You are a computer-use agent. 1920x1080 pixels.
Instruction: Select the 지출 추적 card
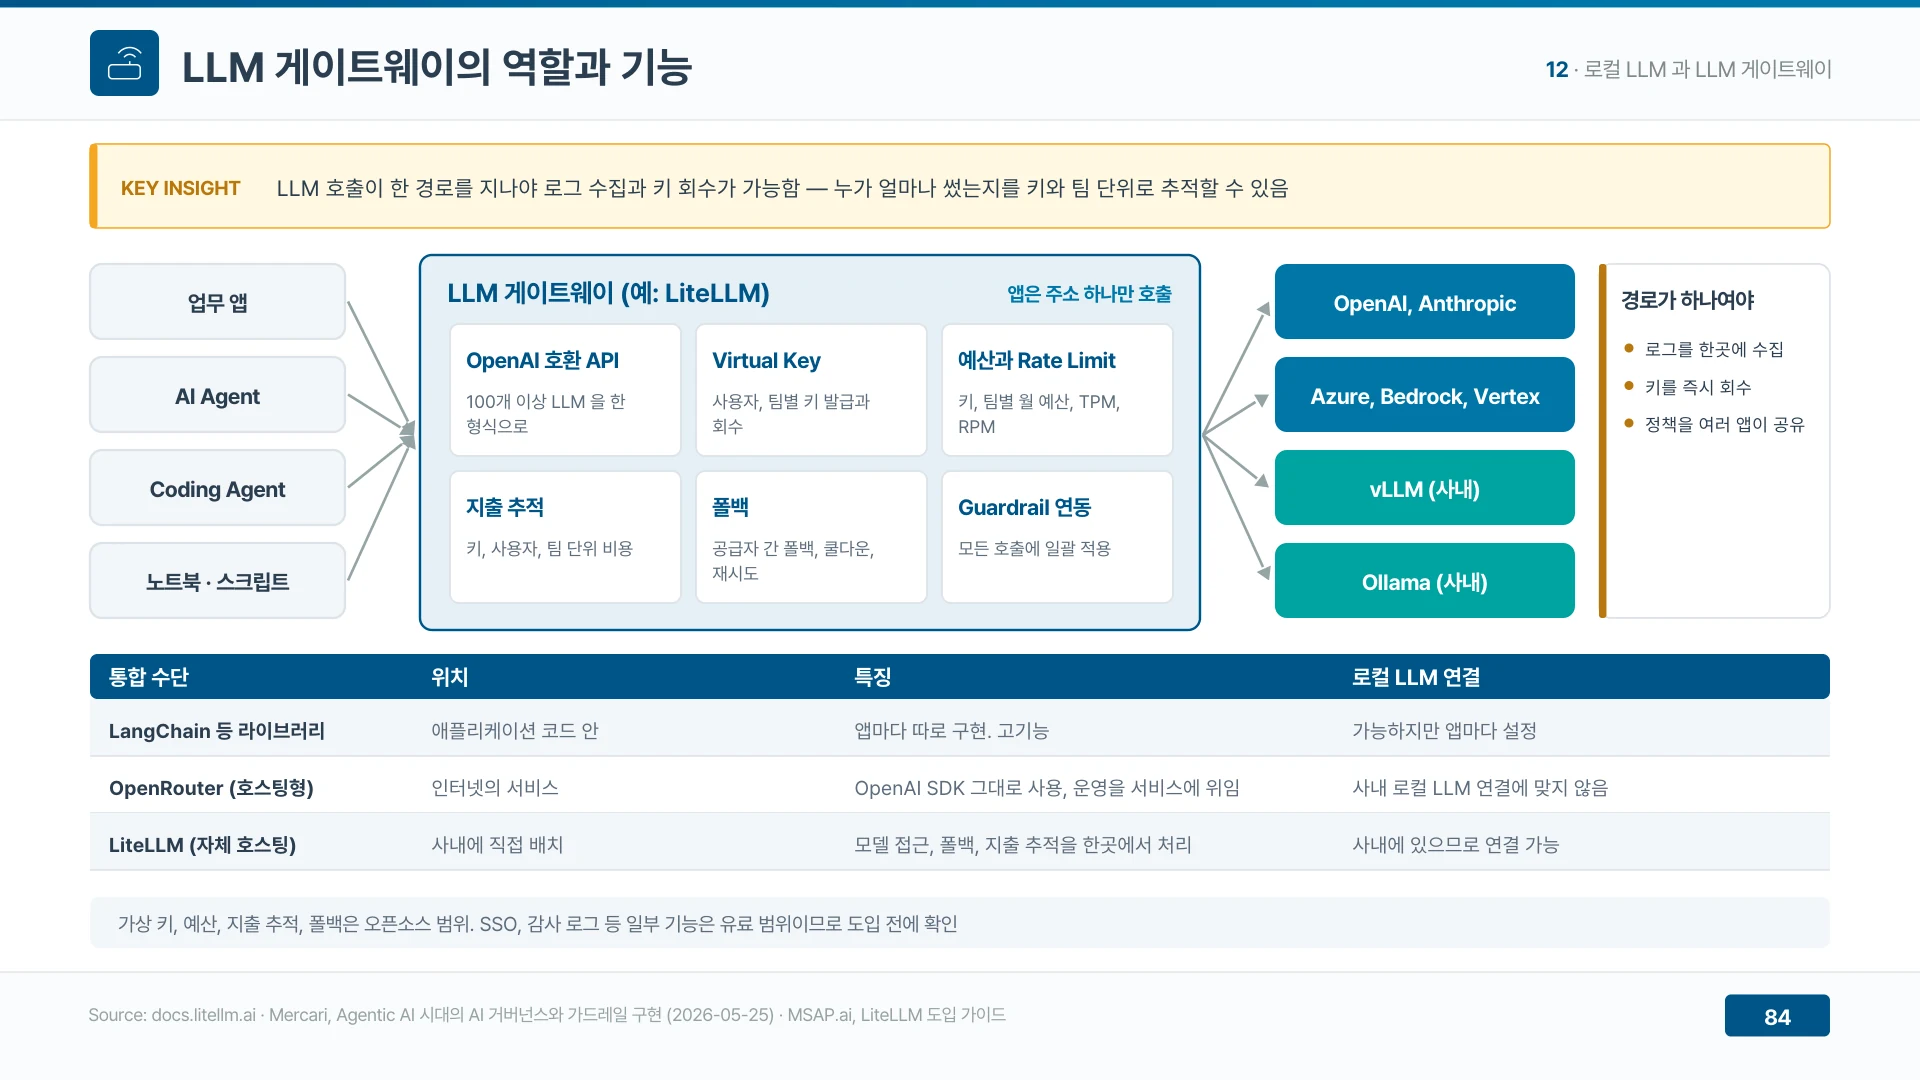565,537
